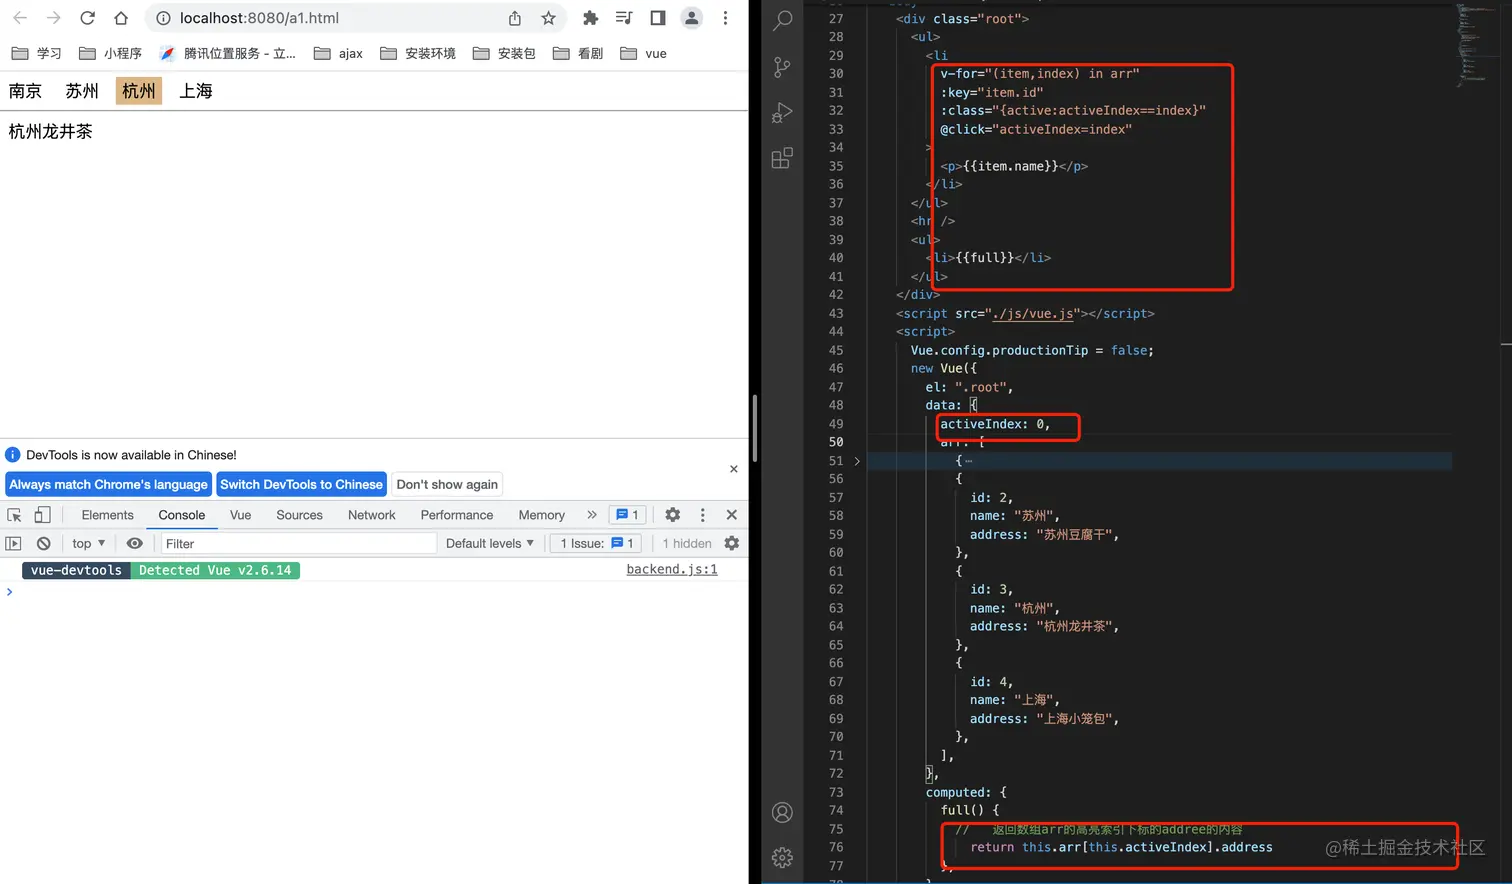
Task: Toggle the Chrome side panel
Action: [658, 18]
